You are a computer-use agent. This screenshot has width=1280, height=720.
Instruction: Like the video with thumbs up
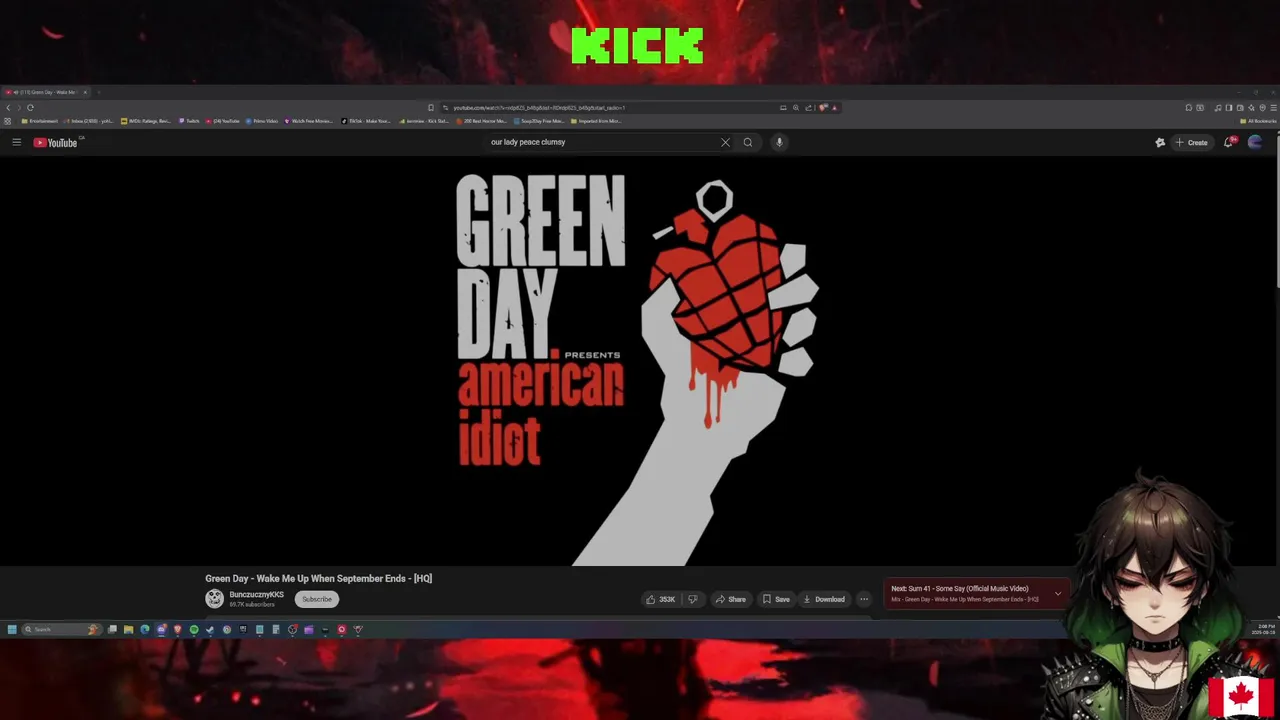(660, 599)
